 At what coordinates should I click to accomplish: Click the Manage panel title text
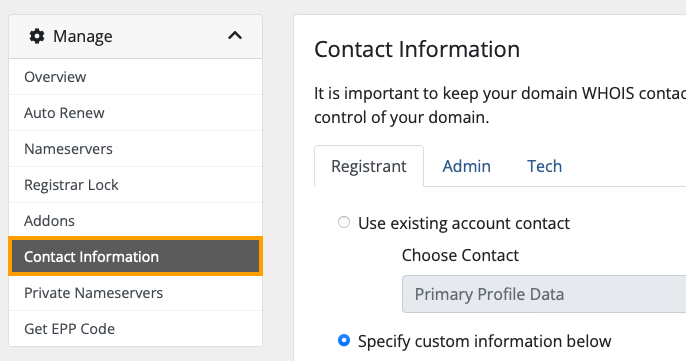(x=83, y=36)
